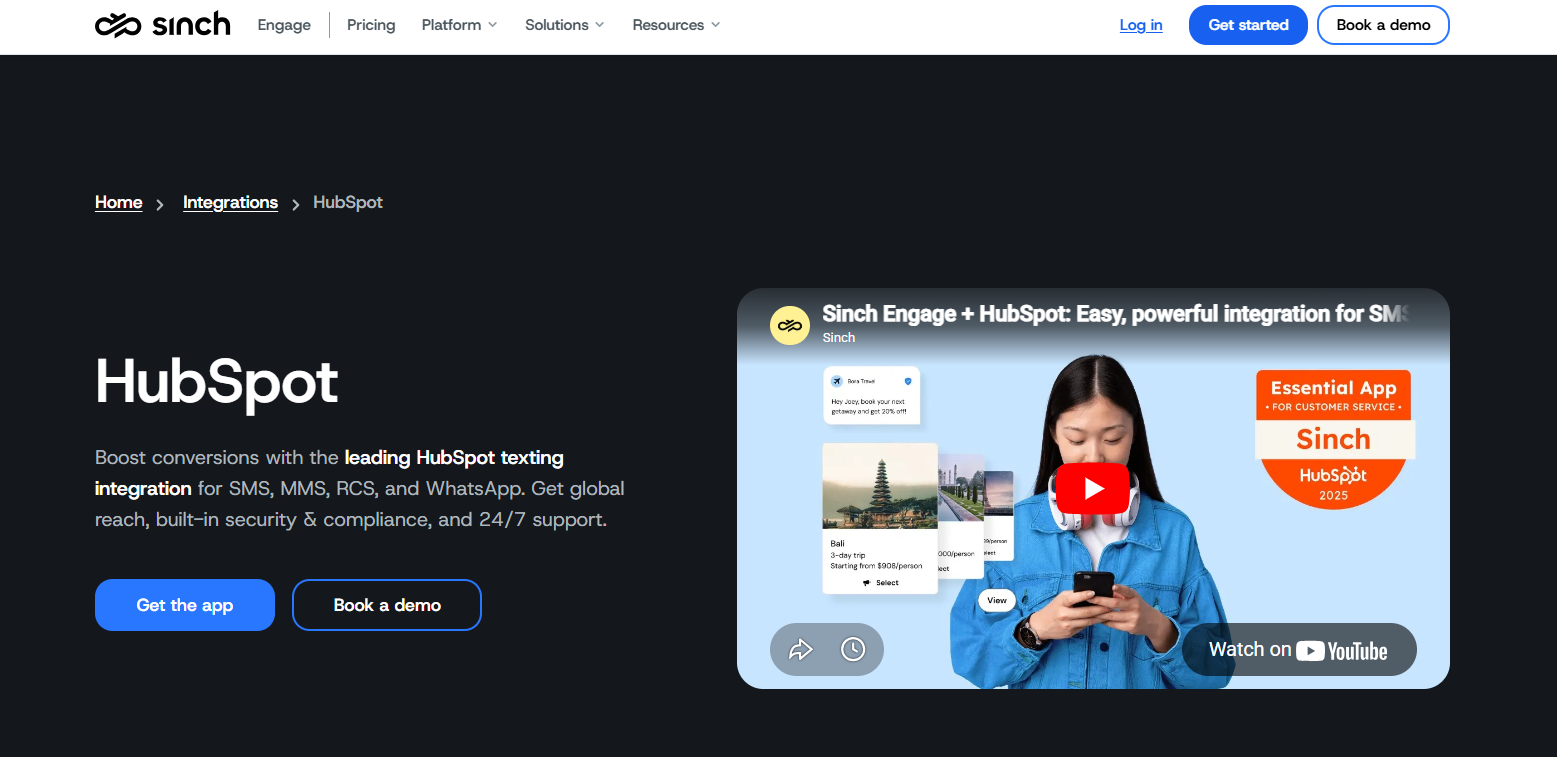Screen dimensions: 1557x757
Task: Click the HubSpot page heading
Action: (217, 381)
